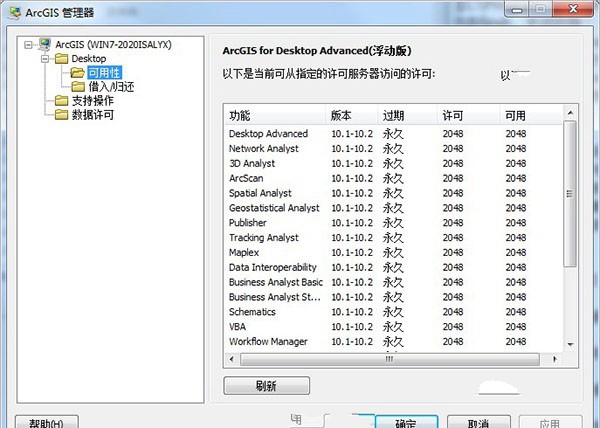Viewport: 600px width, 428px height.
Task: Select the Data Interoperability row
Action: point(393,267)
